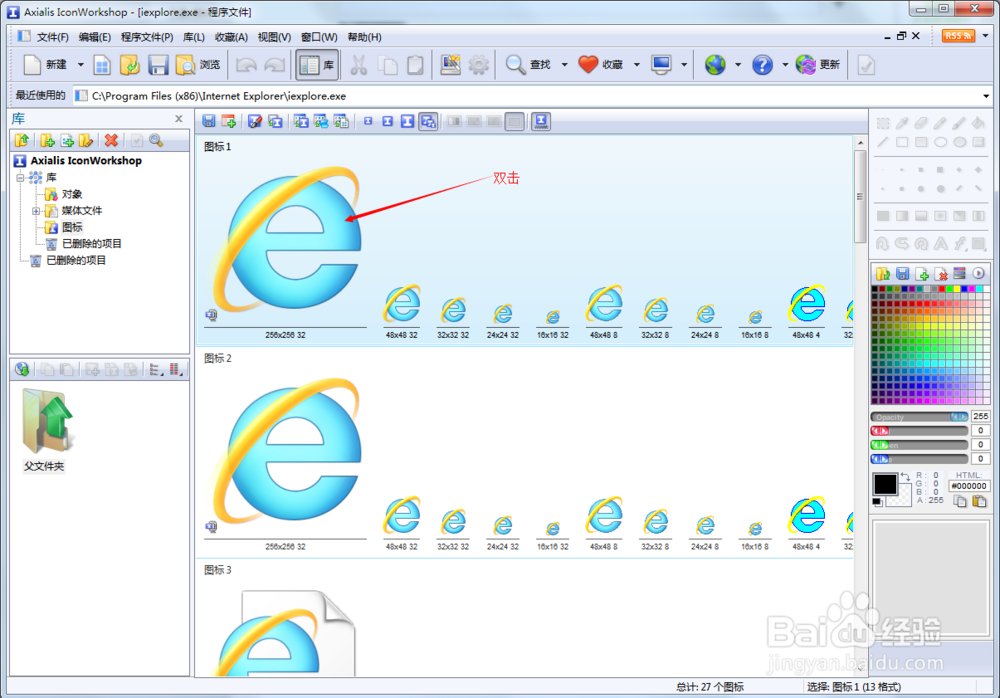Click the save icon in the icon list toolbar
Image resolution: width=1000 pixels, height=698 pixels.
coord(209,121)
